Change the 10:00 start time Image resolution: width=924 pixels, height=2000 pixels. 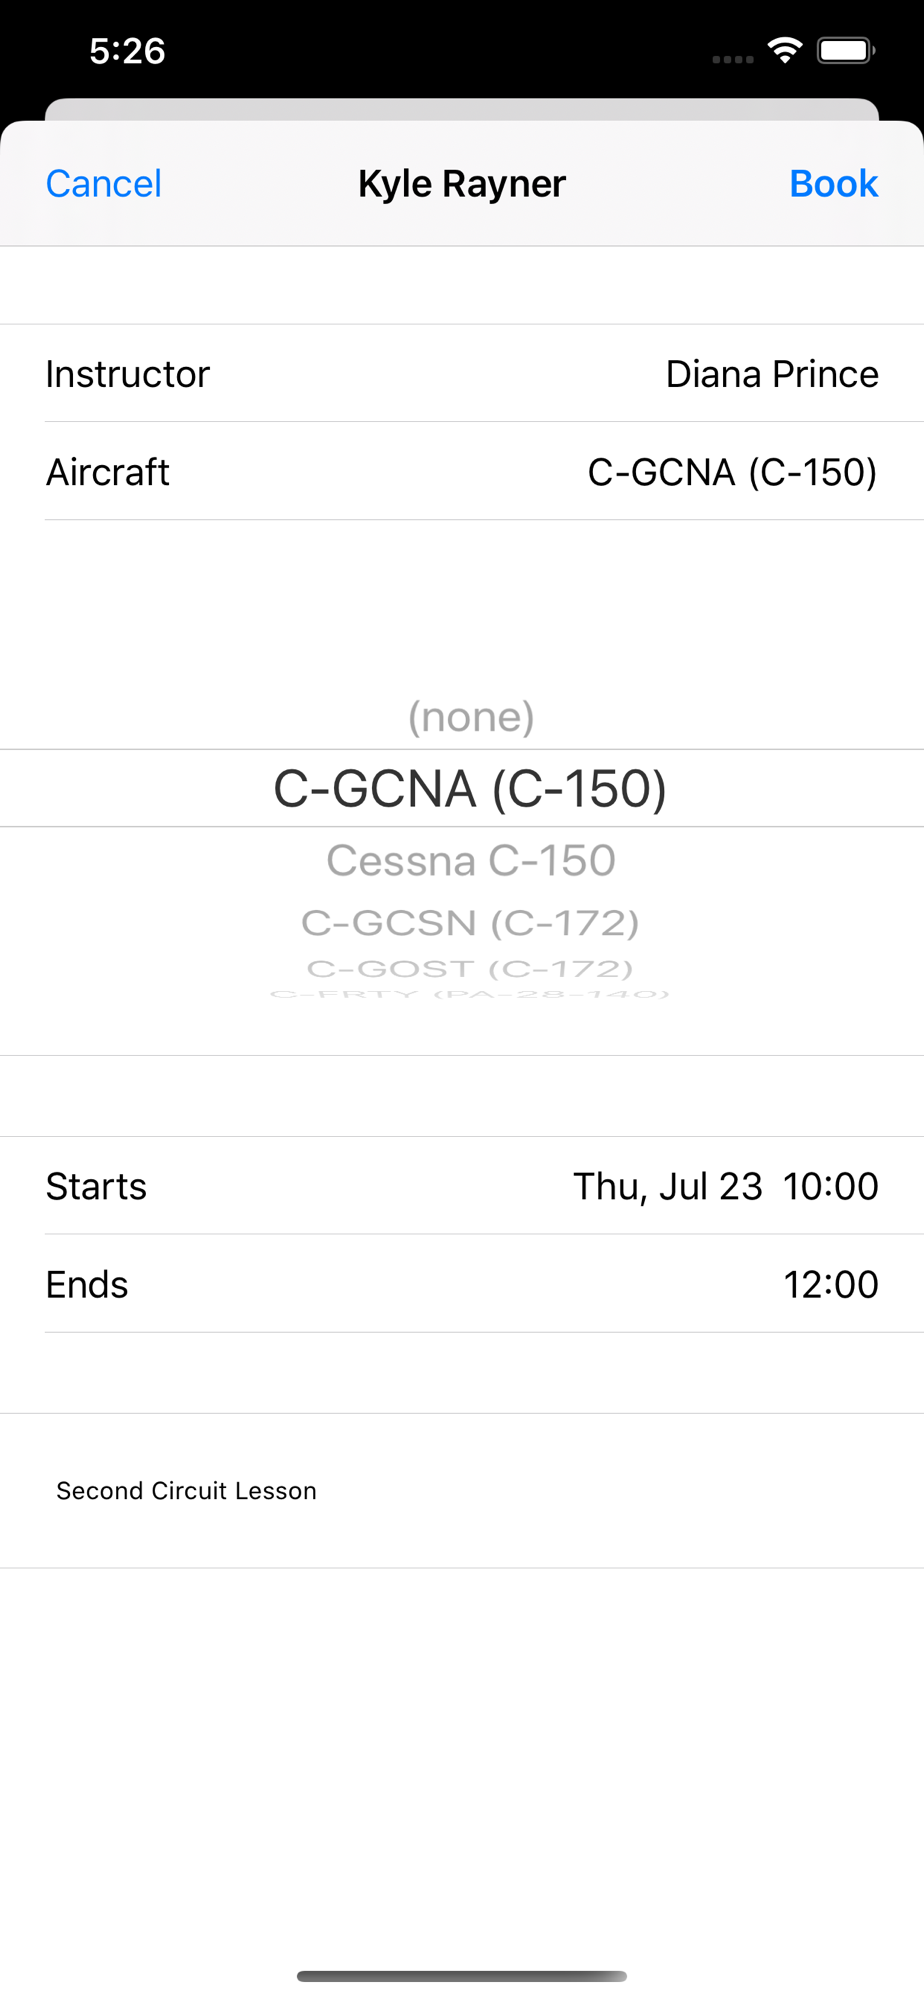pos(830,1186)
